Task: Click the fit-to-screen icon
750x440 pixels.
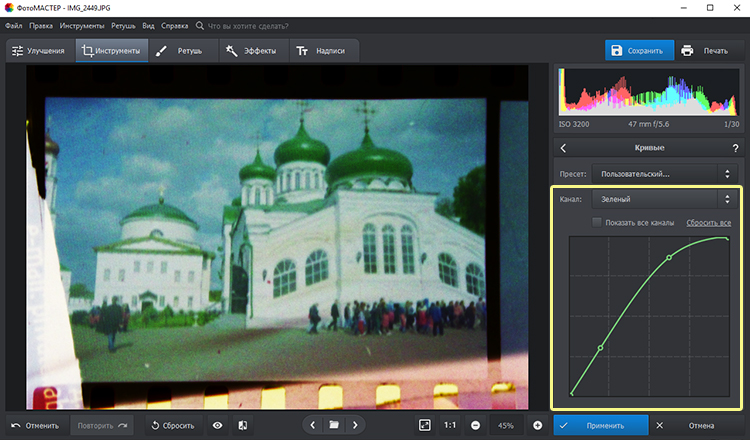Action: [x=425, y=425]
